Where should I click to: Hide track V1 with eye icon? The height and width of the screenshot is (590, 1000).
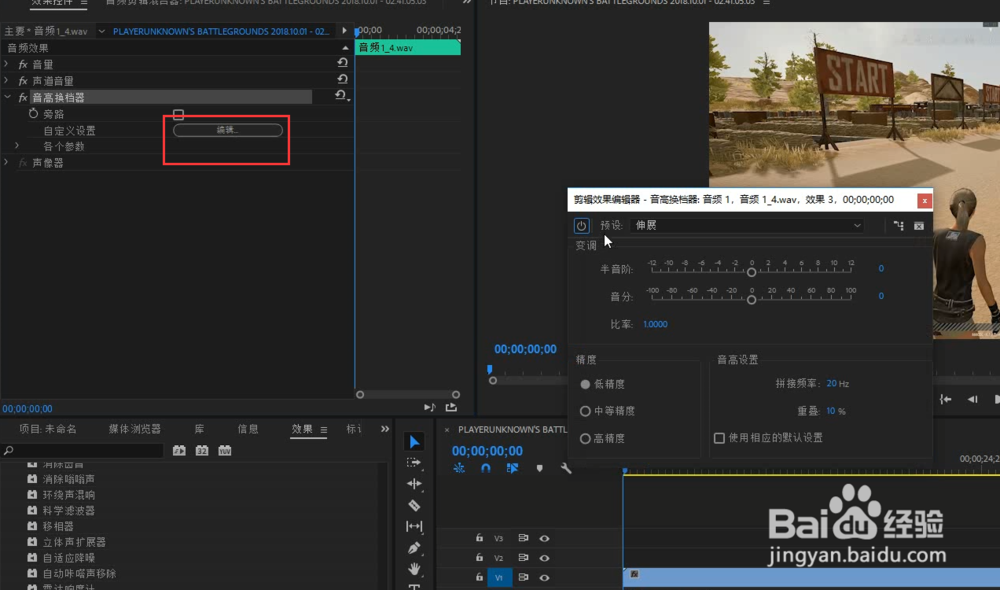click(544, 578)
